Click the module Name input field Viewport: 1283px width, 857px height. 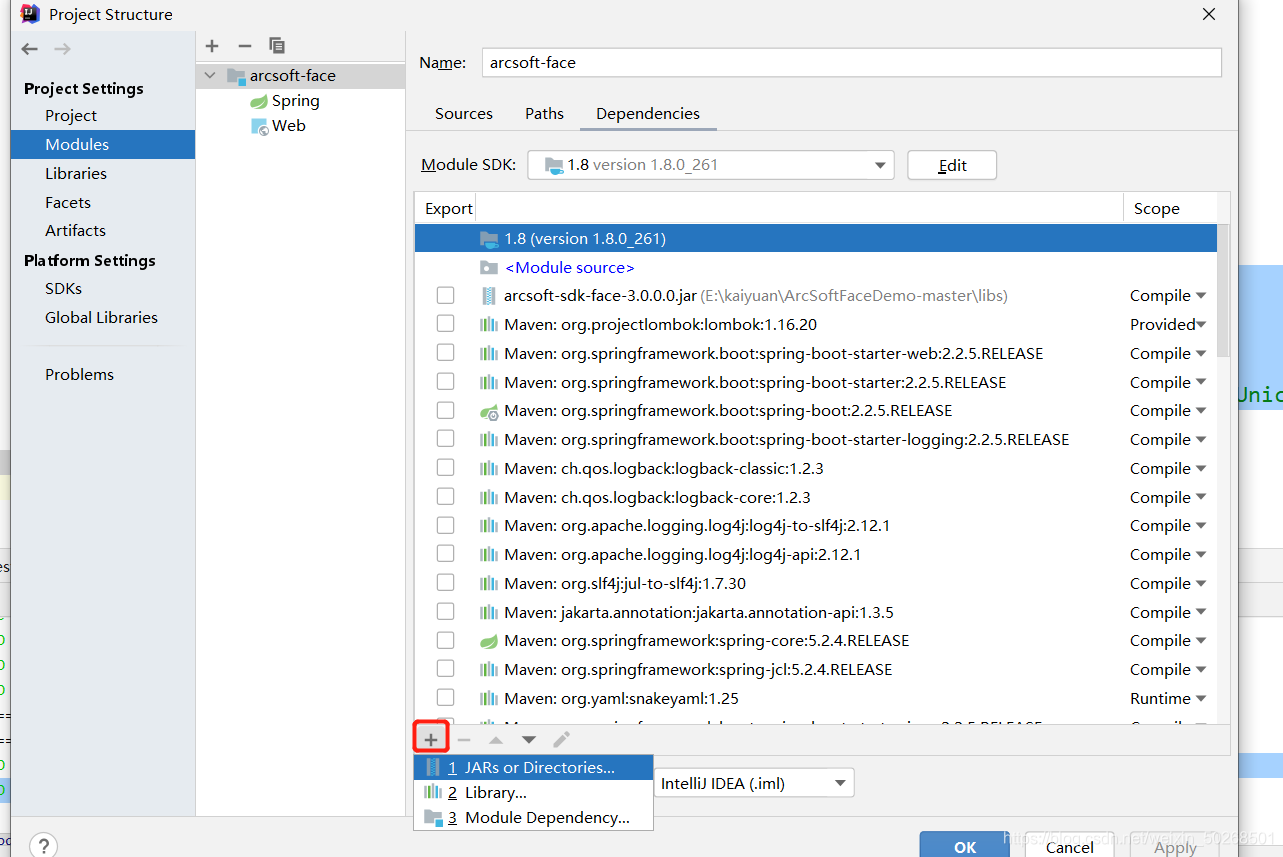[x=851, y=62]
